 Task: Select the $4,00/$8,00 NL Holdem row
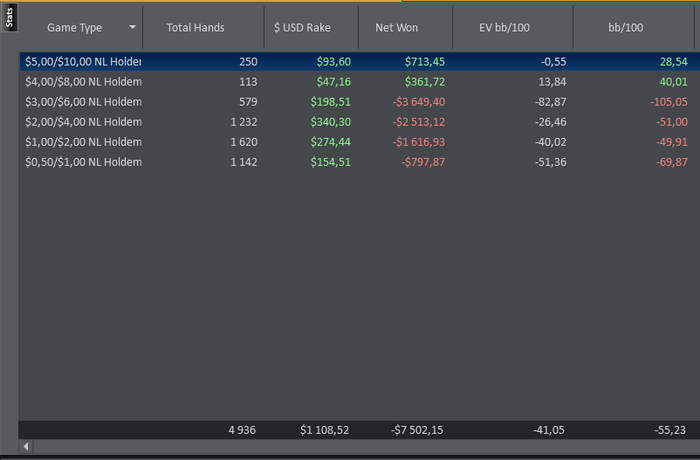[83, 82]
